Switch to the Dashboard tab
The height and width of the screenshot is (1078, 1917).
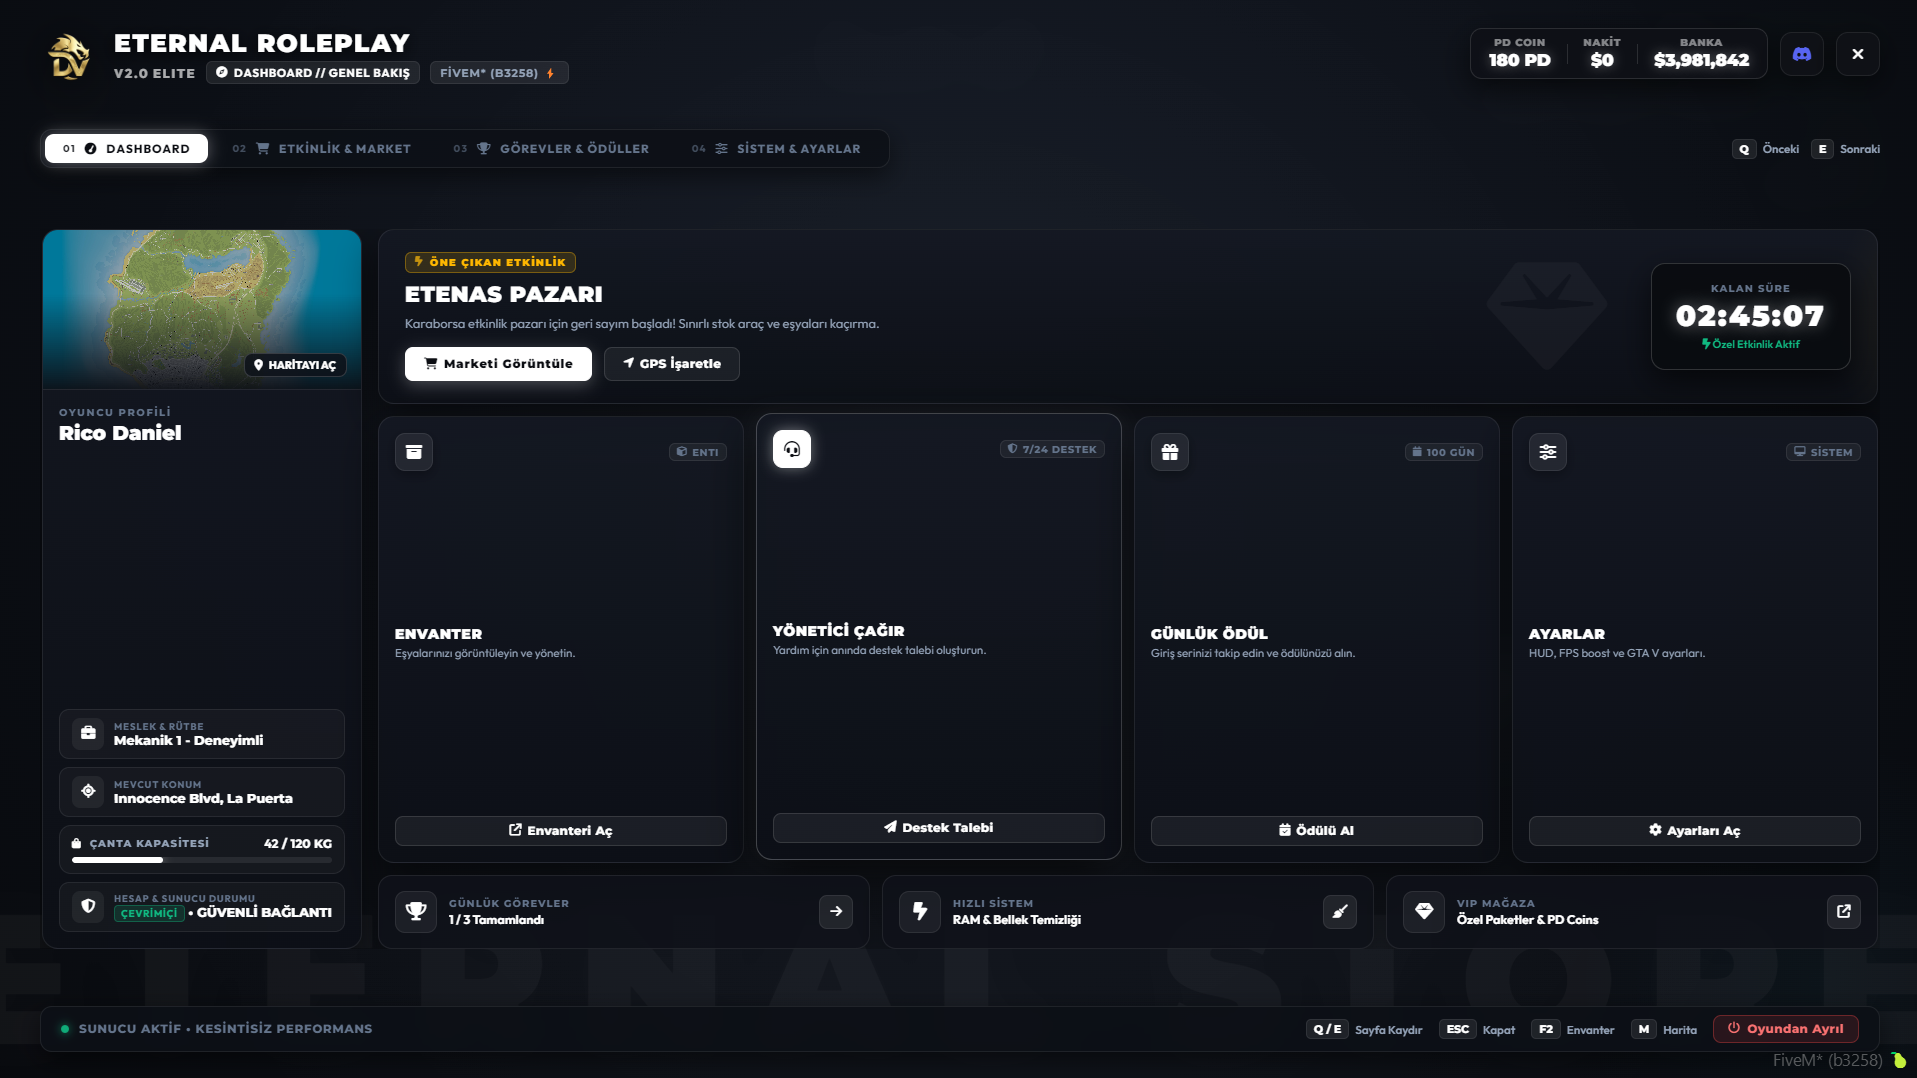126,148
